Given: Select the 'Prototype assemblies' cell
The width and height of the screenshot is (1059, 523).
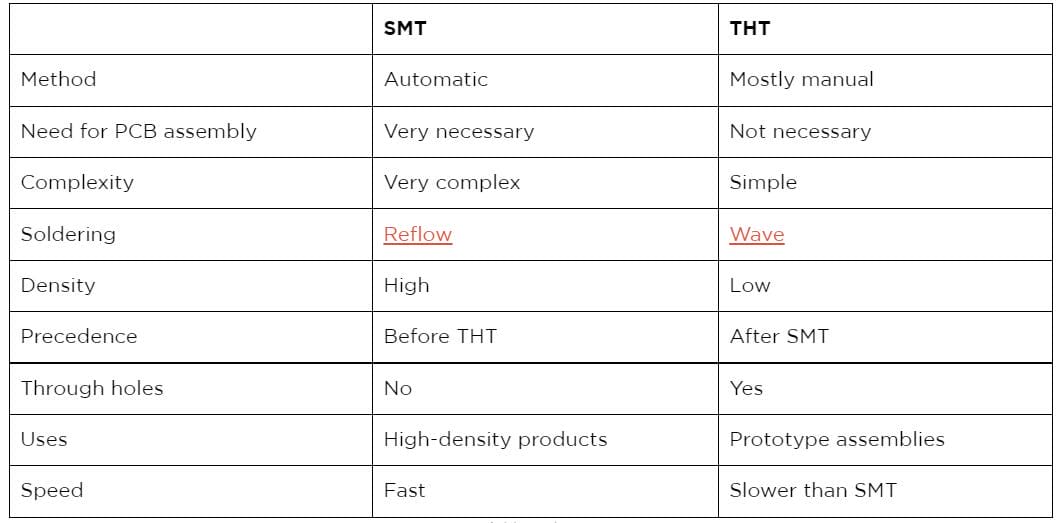Looking at the screenshot, I should tap(837, 439).
